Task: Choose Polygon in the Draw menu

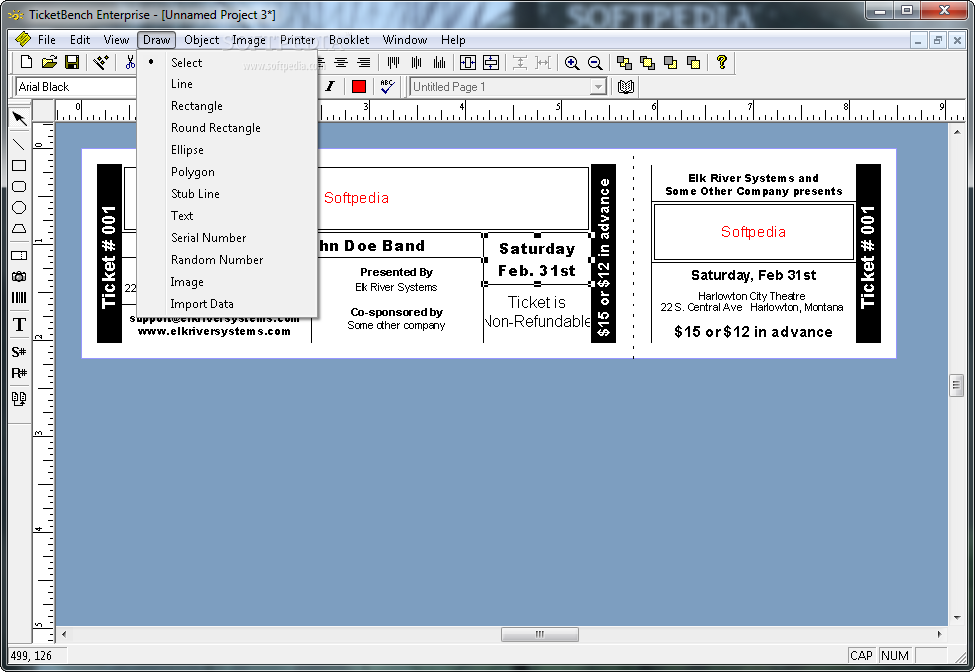Action: (x=228, y=172)
